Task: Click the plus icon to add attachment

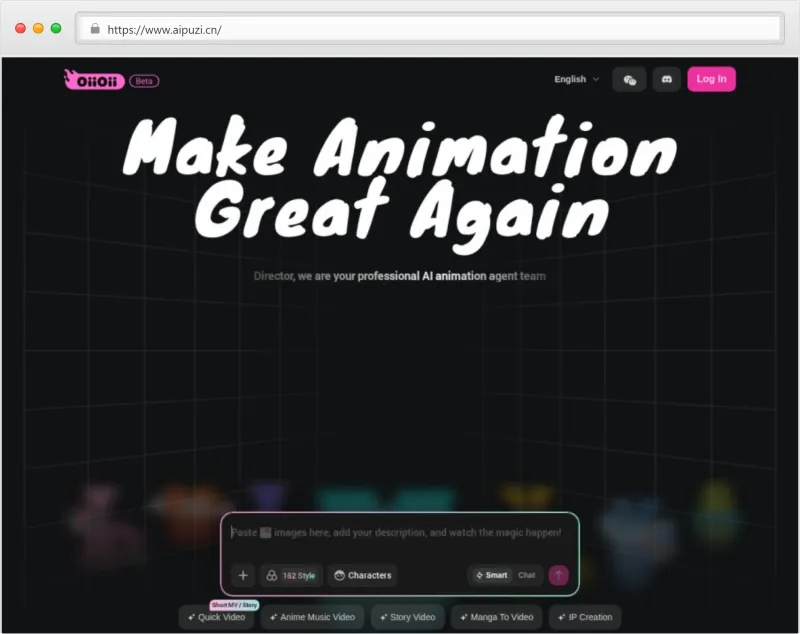Action: click(243, 575)
